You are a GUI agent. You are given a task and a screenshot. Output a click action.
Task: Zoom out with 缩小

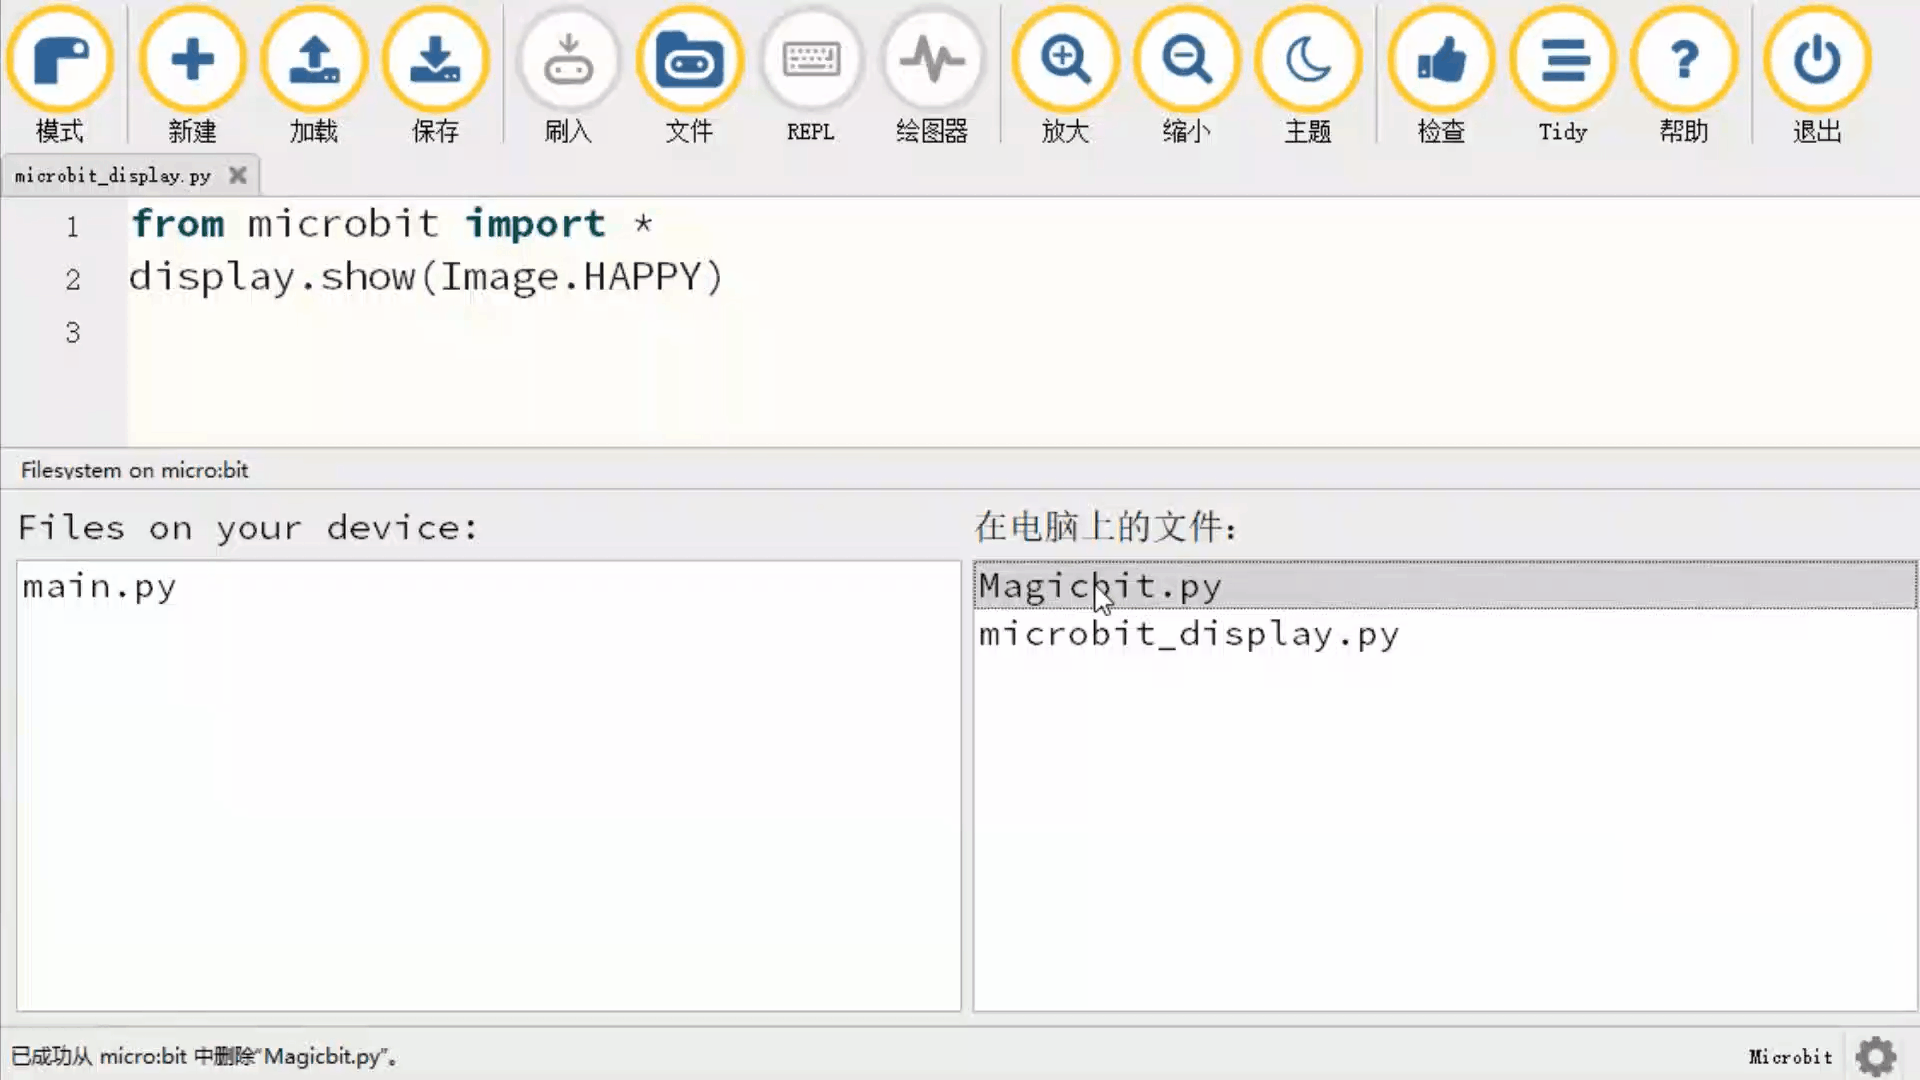coord(1186,75)
